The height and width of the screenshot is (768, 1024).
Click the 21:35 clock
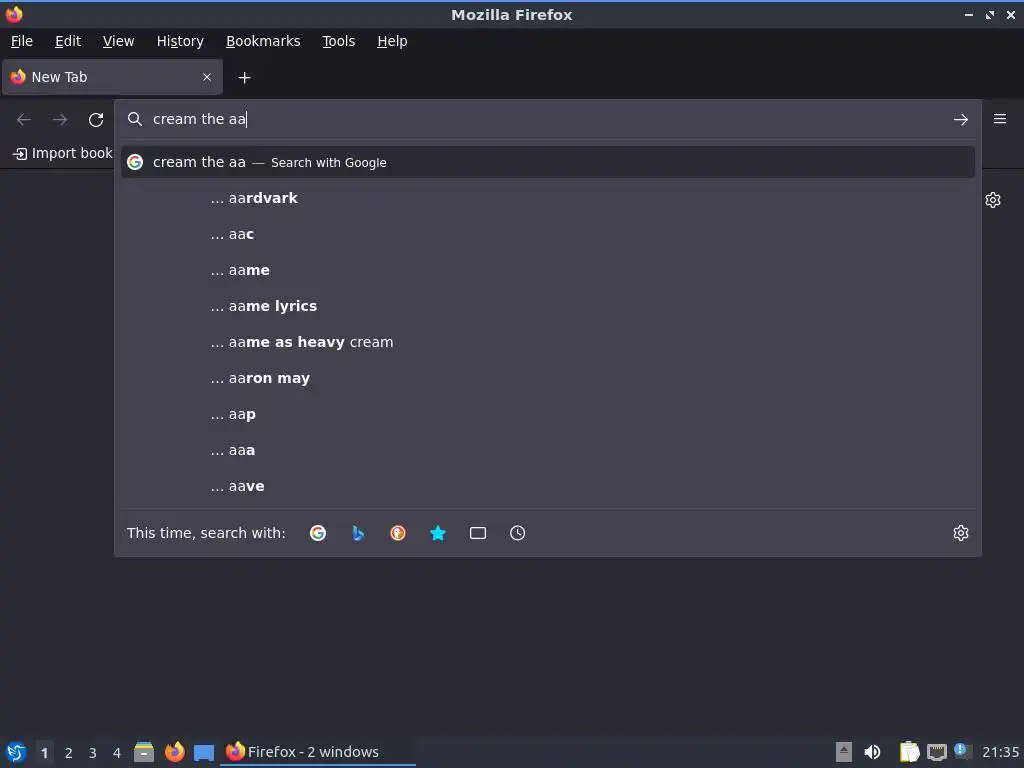1000,752
